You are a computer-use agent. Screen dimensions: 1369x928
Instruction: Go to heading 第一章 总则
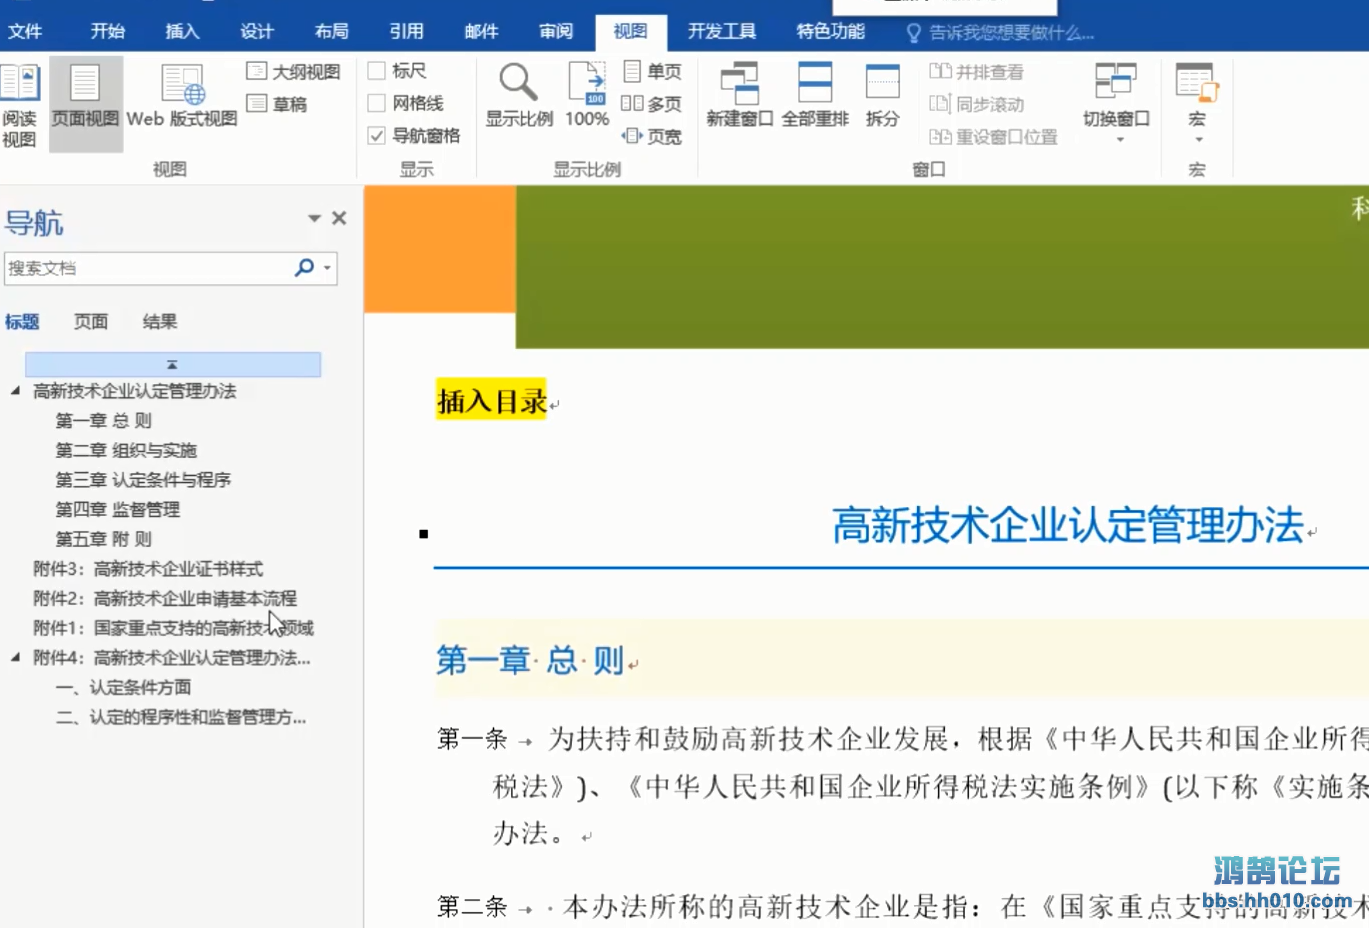tap(104, 421)
